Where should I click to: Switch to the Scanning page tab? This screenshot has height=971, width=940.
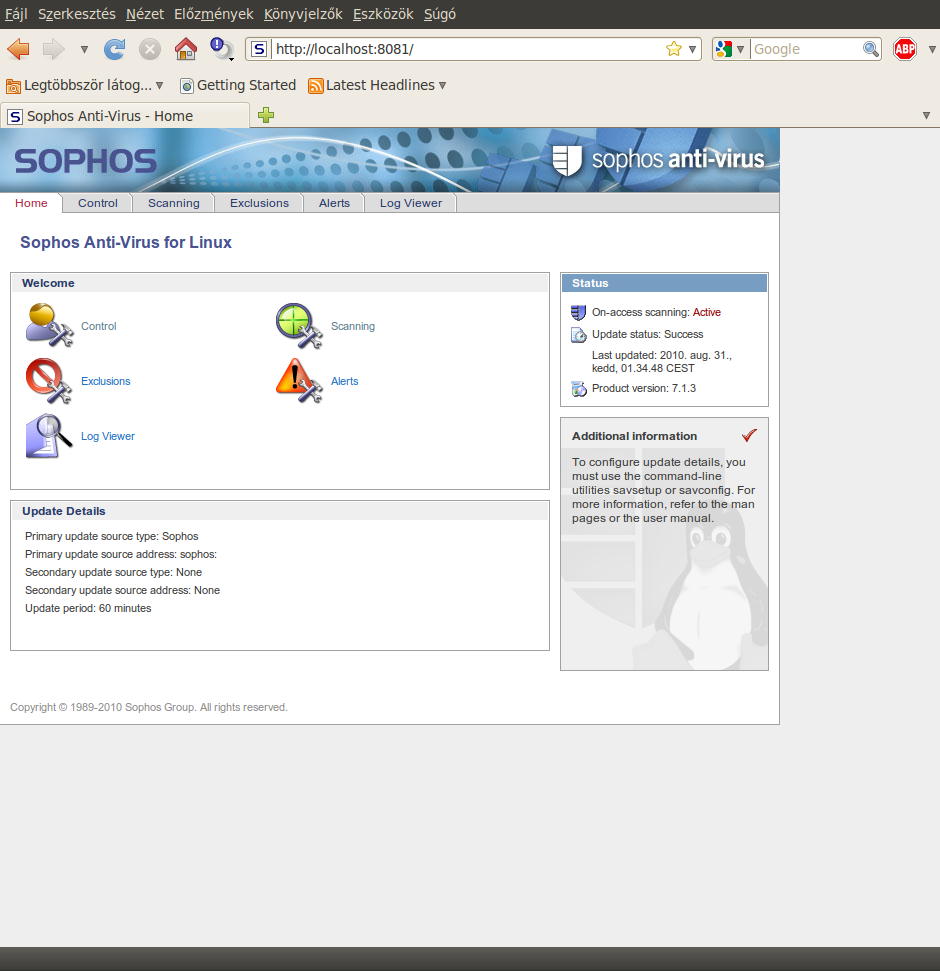173,203
